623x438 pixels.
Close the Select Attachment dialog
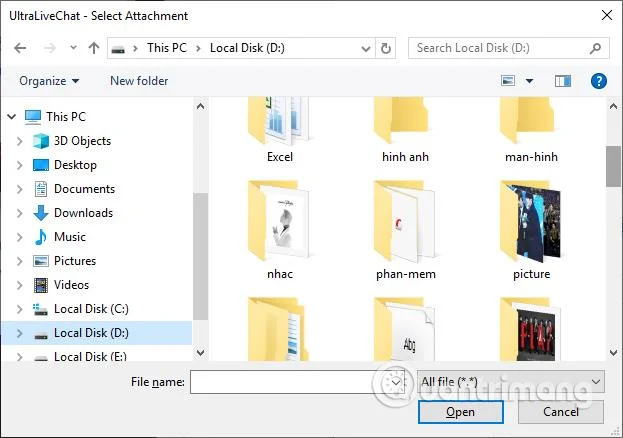pos(606,16)
